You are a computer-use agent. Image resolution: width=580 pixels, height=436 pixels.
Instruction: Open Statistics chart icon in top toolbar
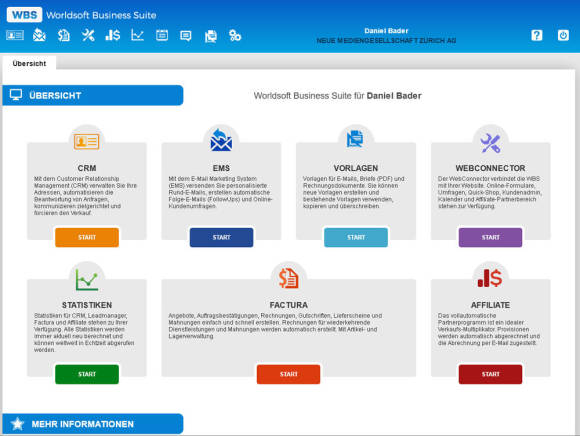(137, 36)
